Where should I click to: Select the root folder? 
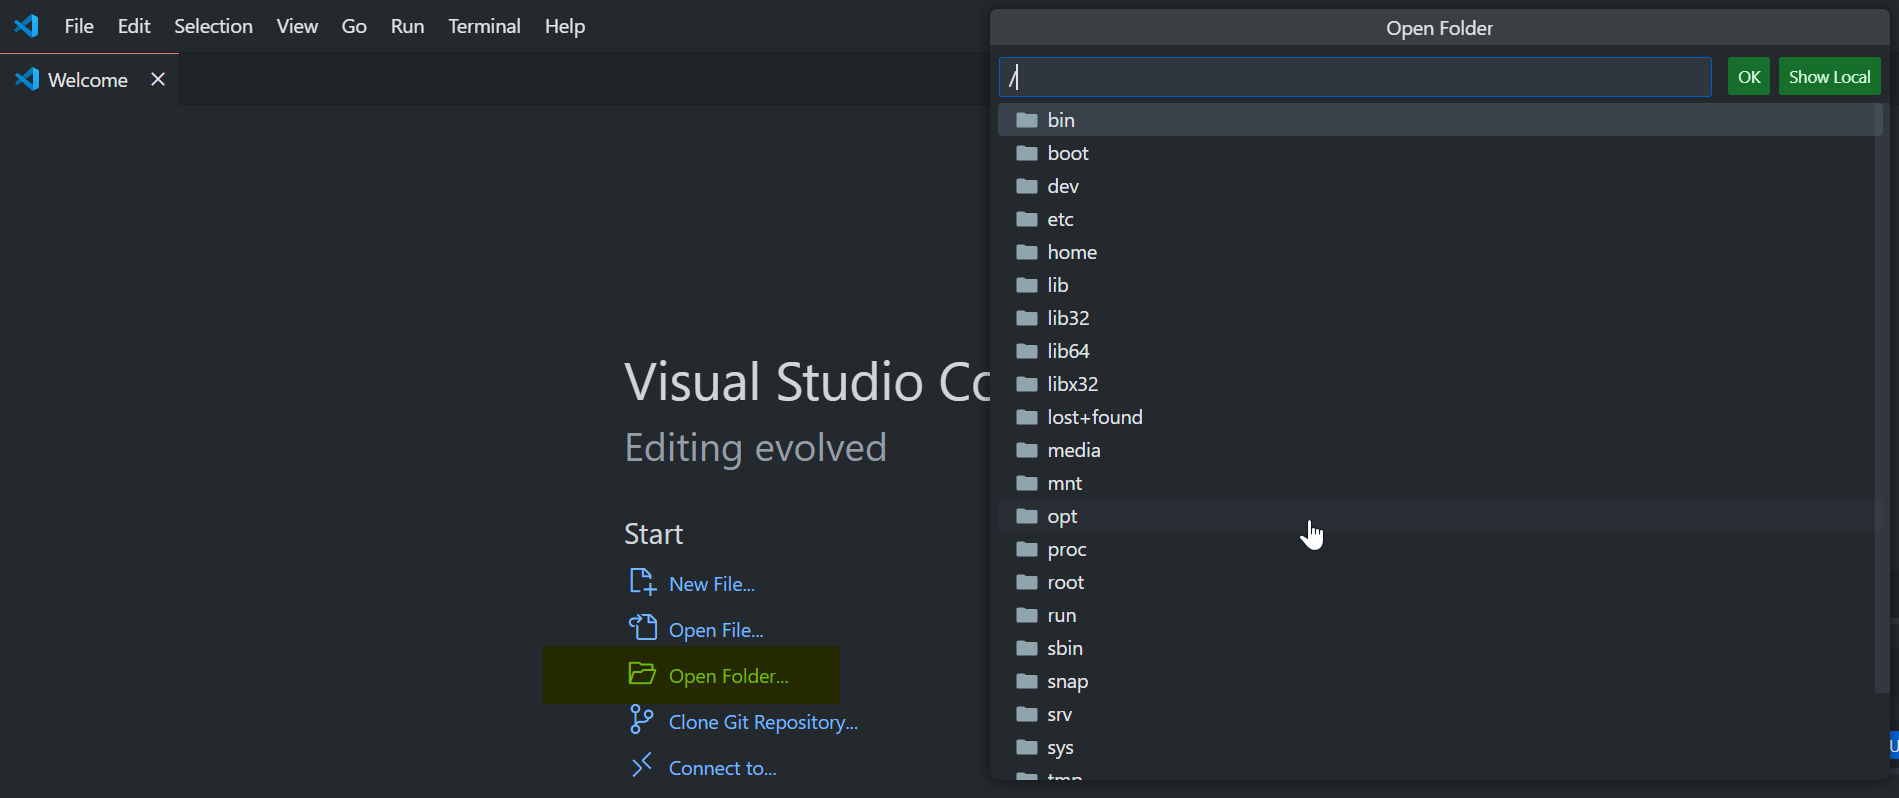click(1440, 582)
